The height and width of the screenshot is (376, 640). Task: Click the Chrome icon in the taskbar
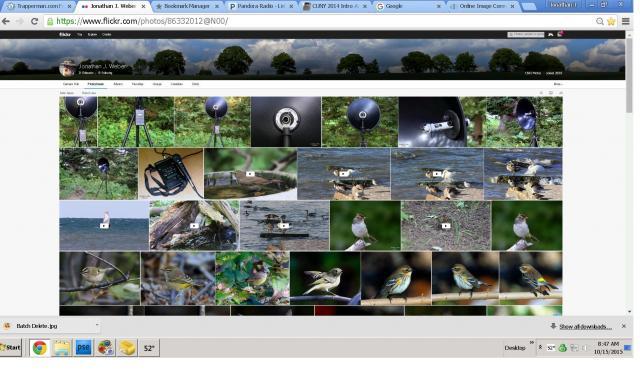pos(40,348)
